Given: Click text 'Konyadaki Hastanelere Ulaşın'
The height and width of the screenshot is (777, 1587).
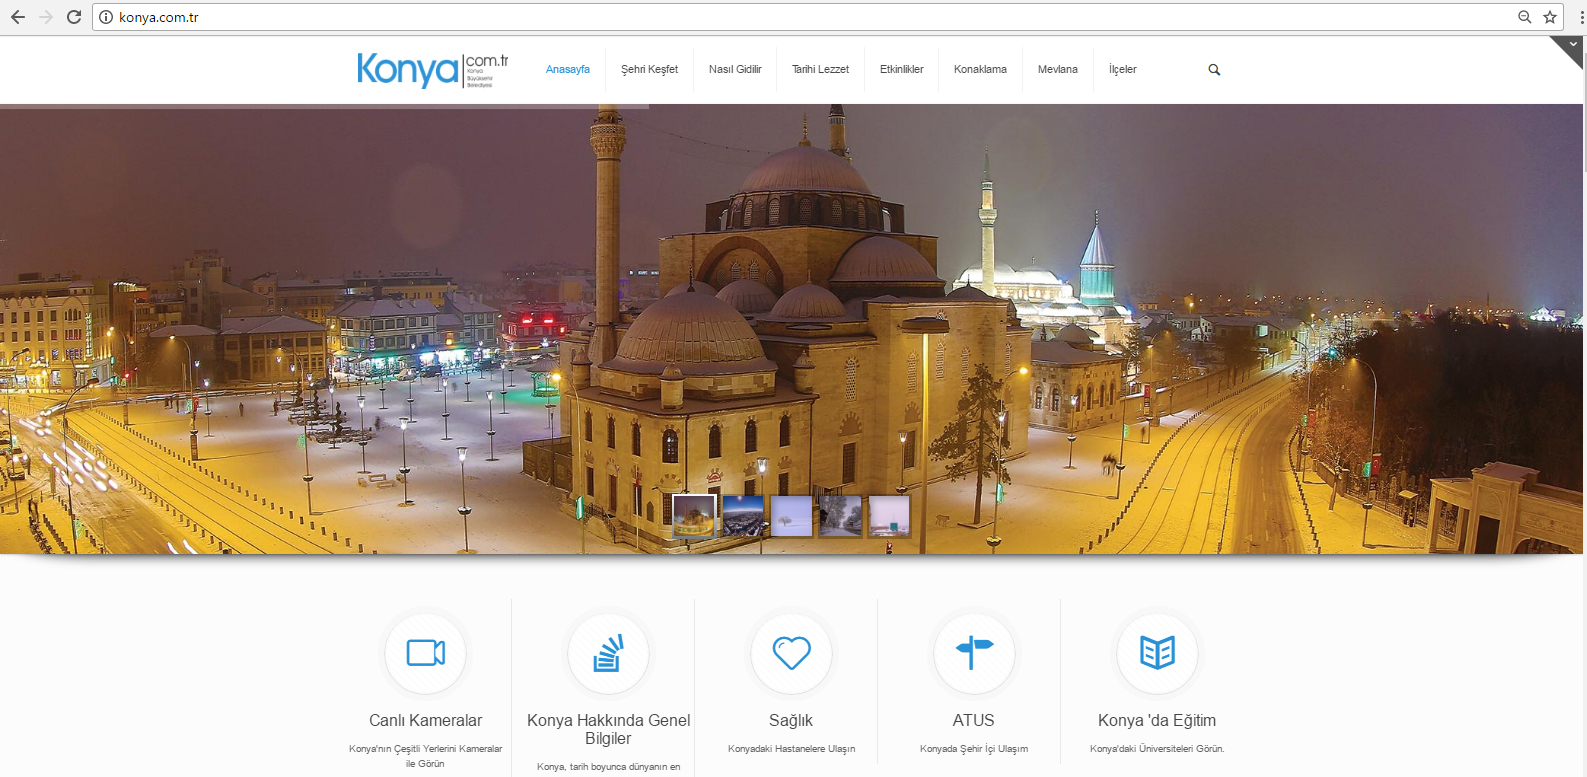Looking at the screenshot, I should tap(791, 749).
